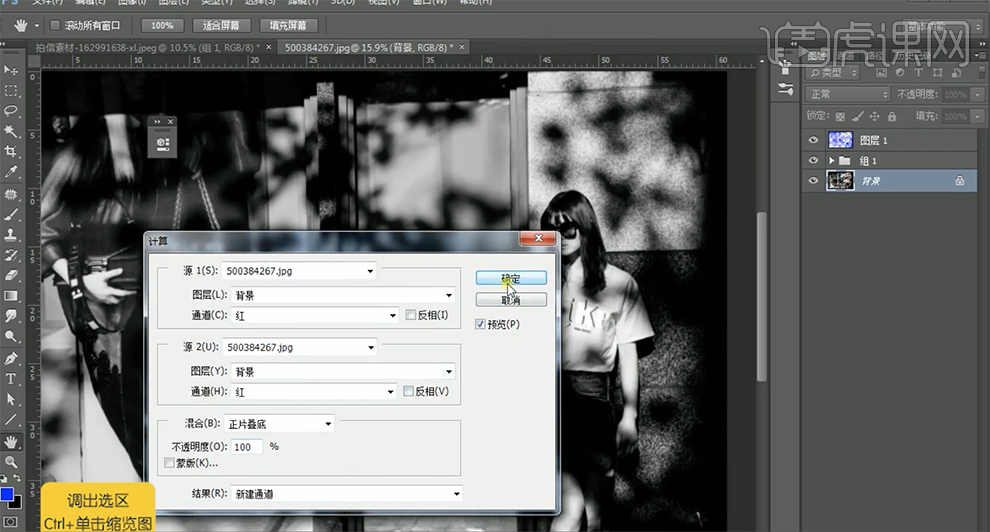Filter layers by smart object icon

click(x=957, y=73)
